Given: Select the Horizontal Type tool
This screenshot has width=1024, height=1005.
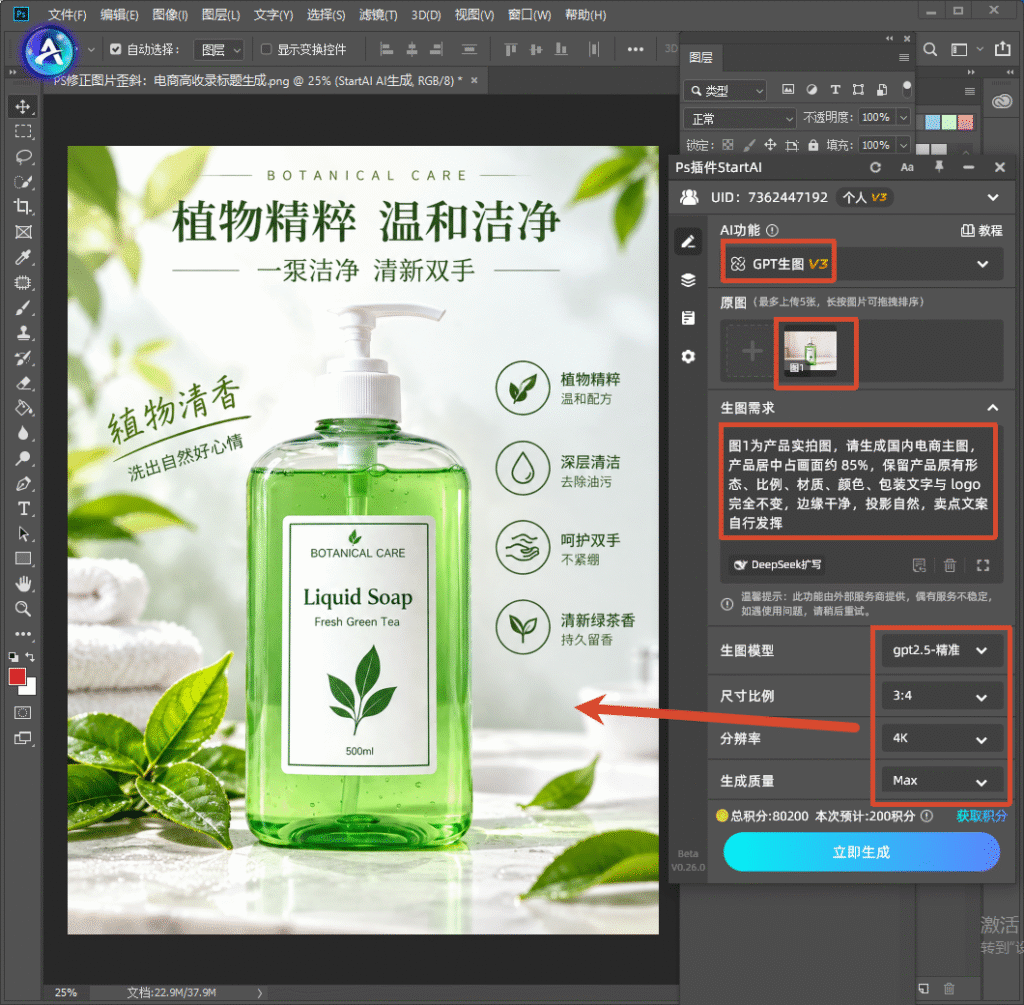Looking at the screenshot, I should [x=23, y=509].
